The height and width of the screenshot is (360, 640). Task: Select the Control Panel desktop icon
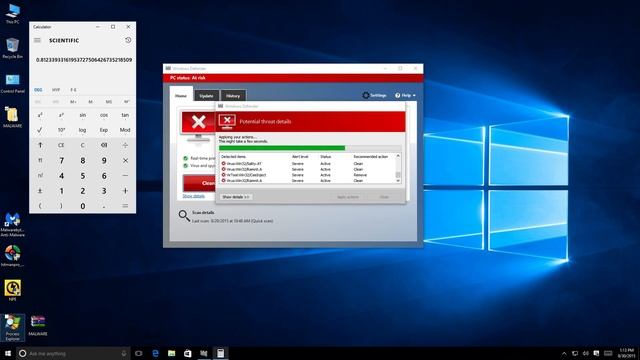point(12,83)
